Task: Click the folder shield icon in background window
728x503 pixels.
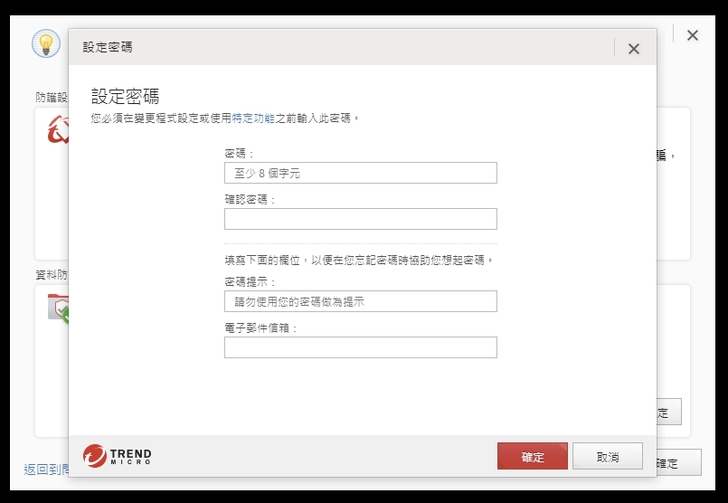Action: pyautogui.click(x=58, y=308)
